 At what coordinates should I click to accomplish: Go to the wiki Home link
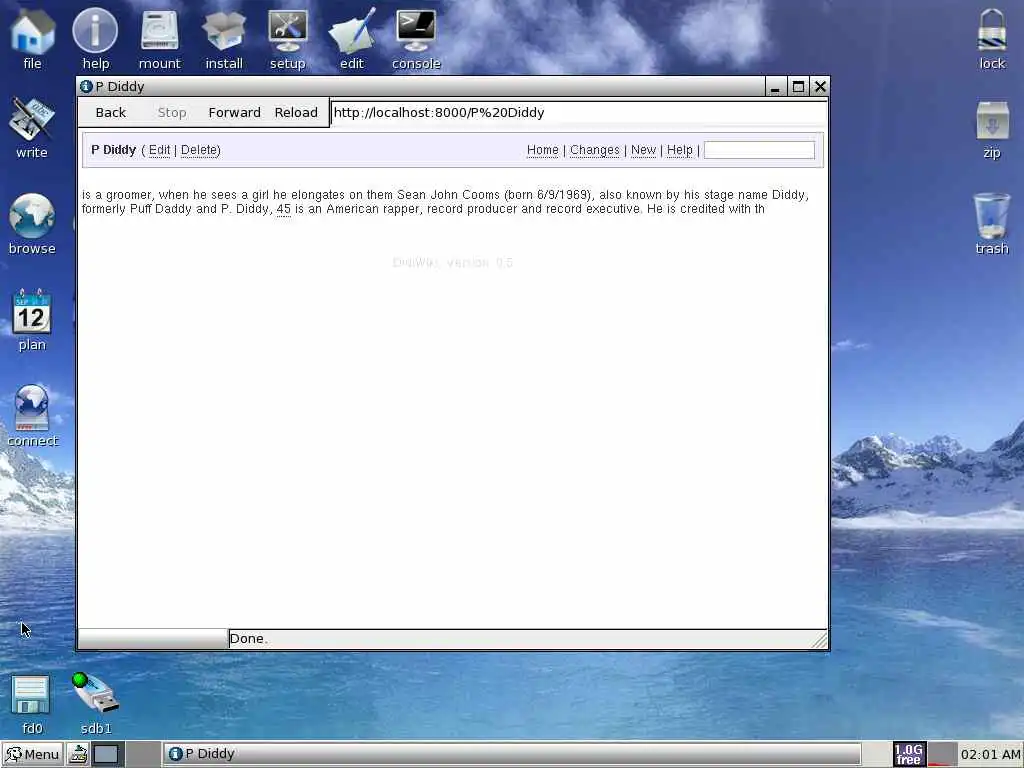click(x=543, y=150)
